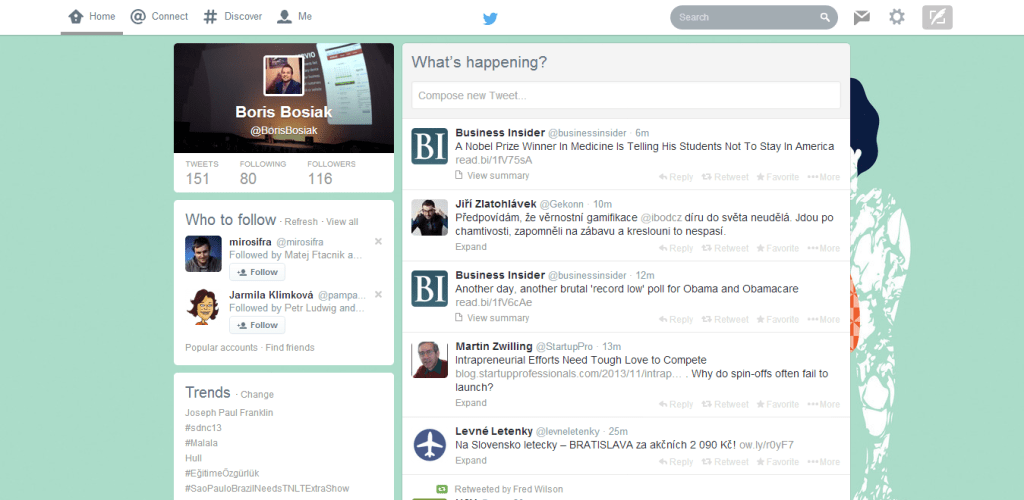The height and width of the screenshot is (500, 1024).
Task: Reply to the Nobel Prize Winner tweet
Action: pos(676,177)
